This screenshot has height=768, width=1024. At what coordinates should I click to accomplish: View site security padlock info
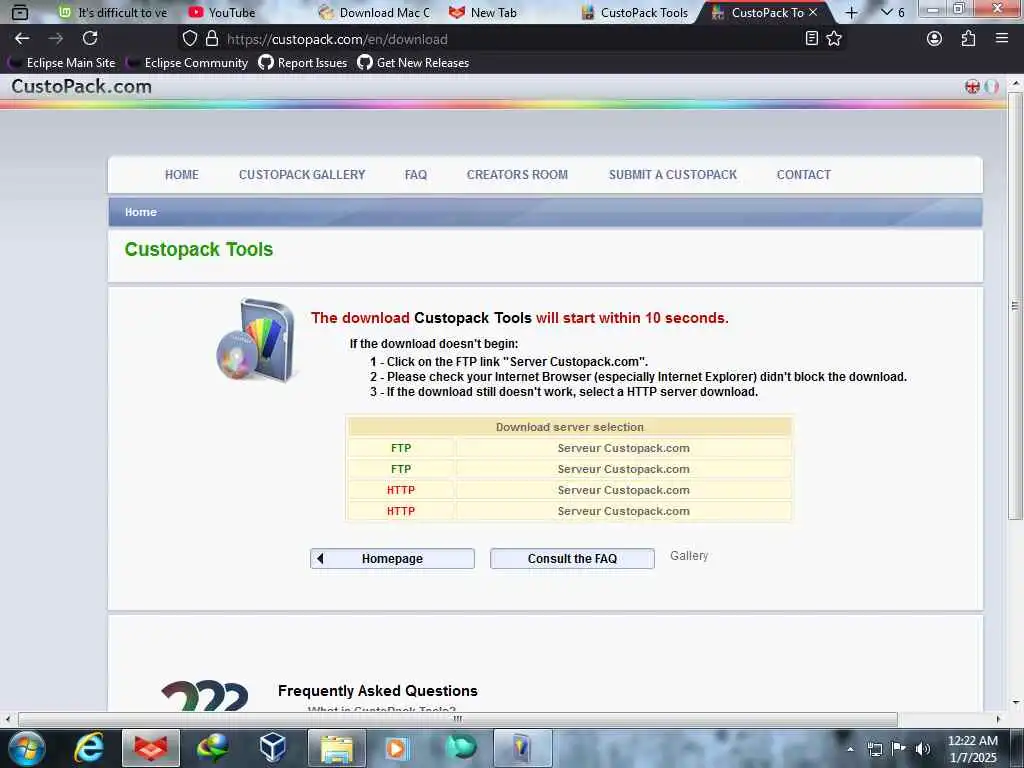tap(212, 39)
